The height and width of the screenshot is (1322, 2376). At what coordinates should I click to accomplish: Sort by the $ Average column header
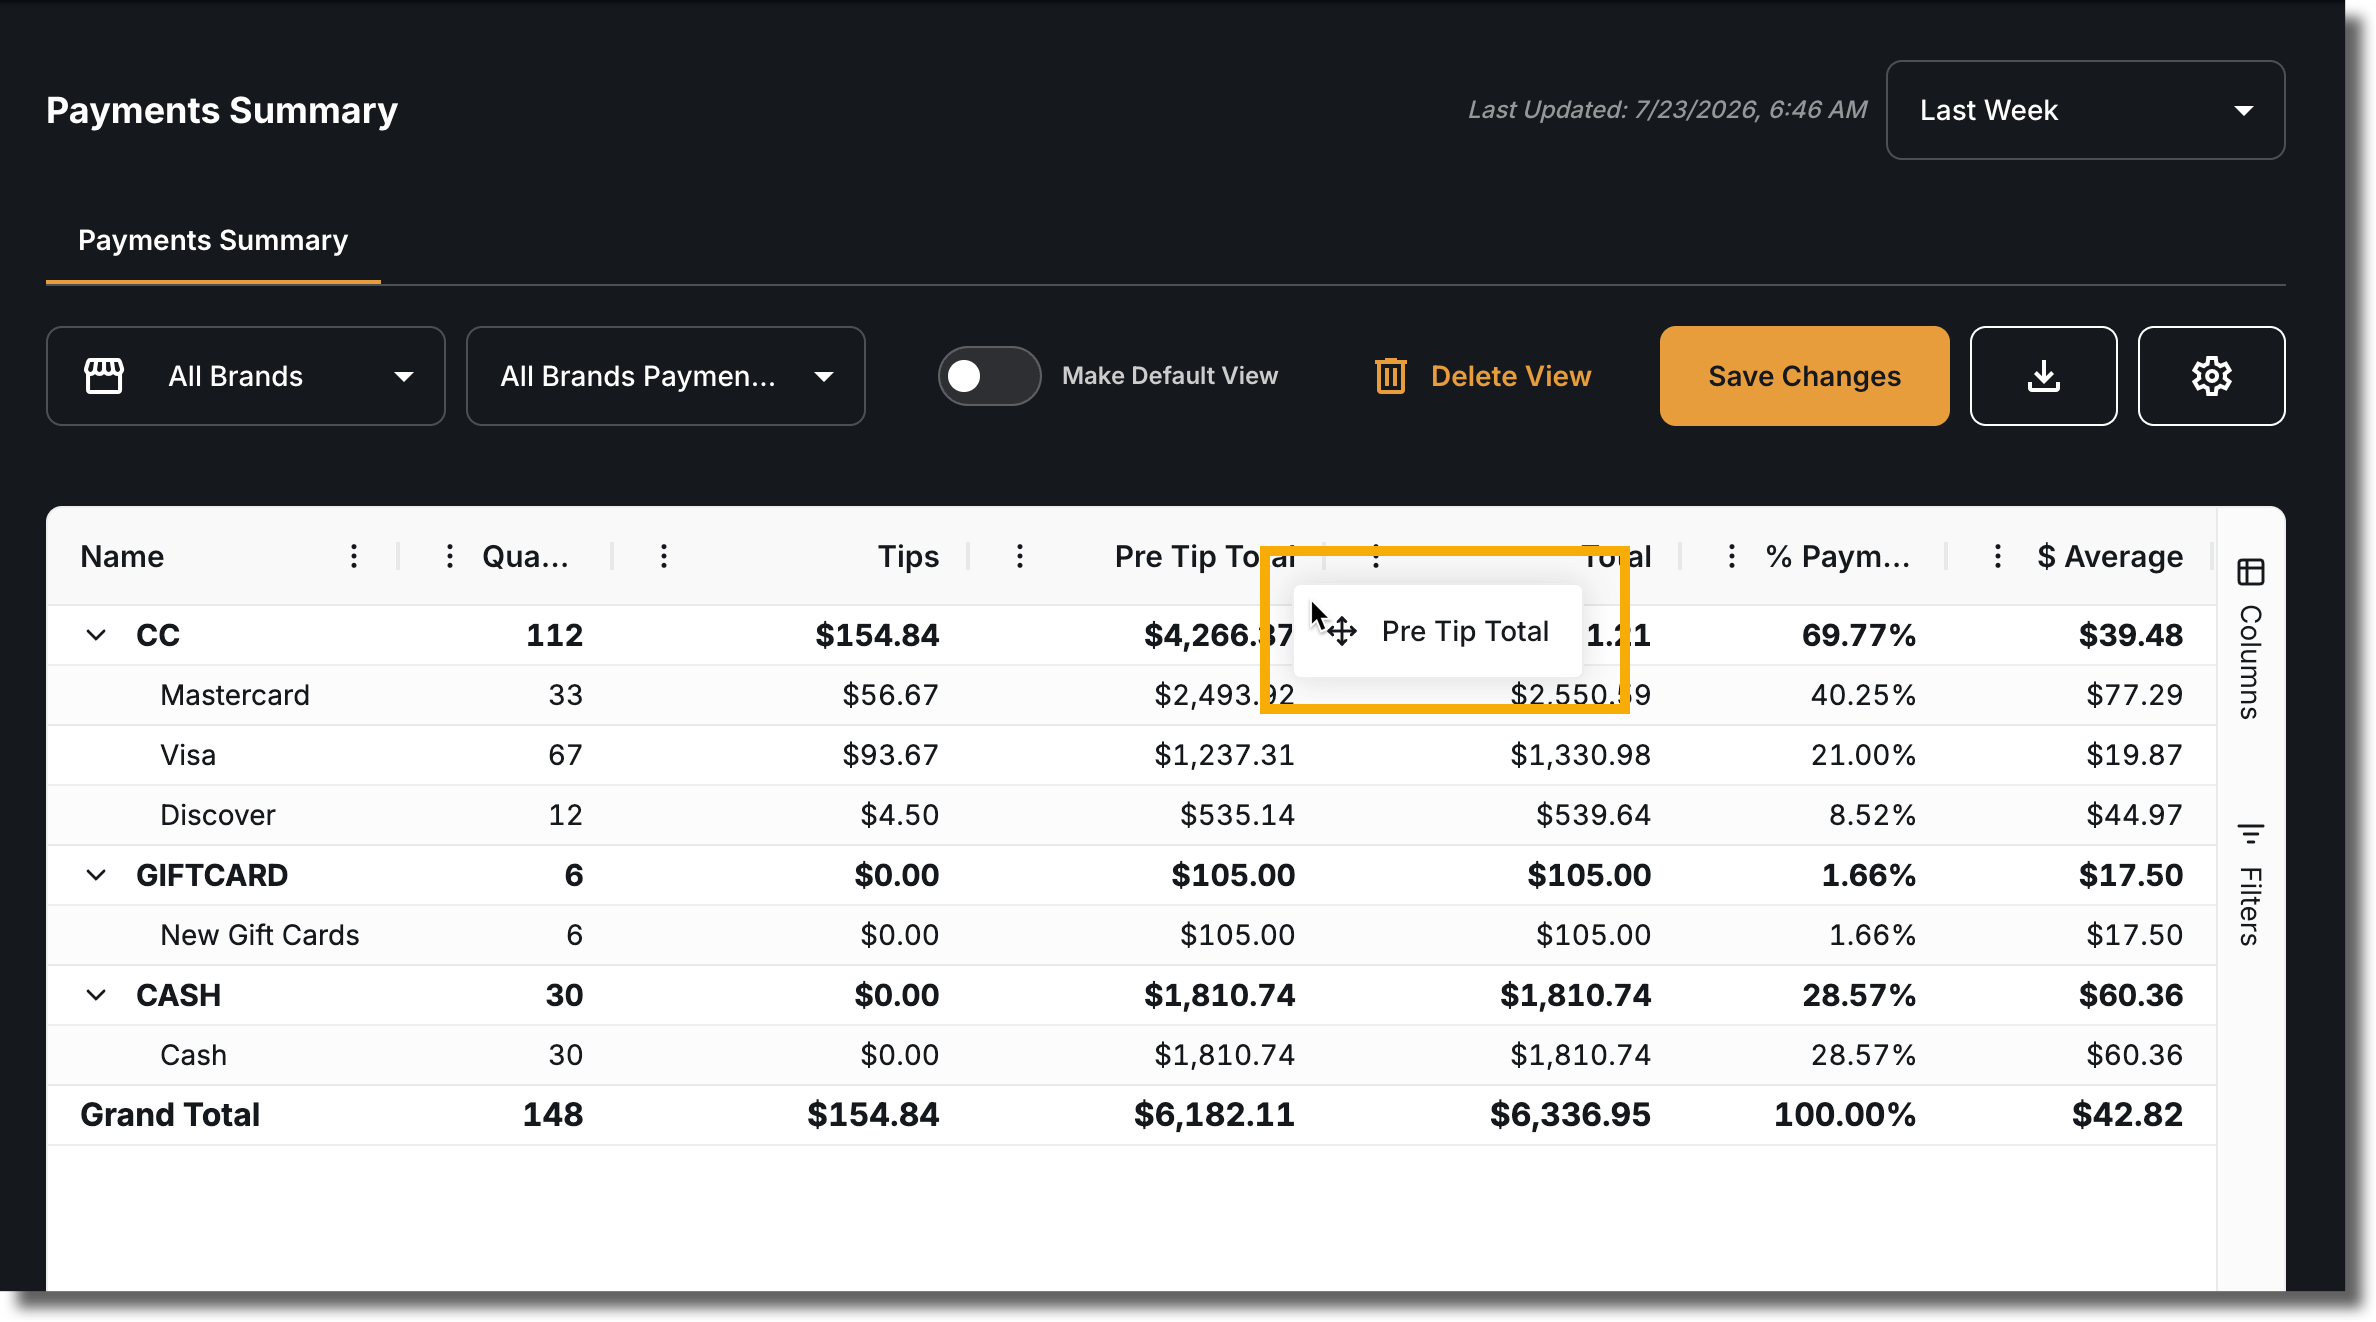pyautogui.click(x=2110, y=556)
